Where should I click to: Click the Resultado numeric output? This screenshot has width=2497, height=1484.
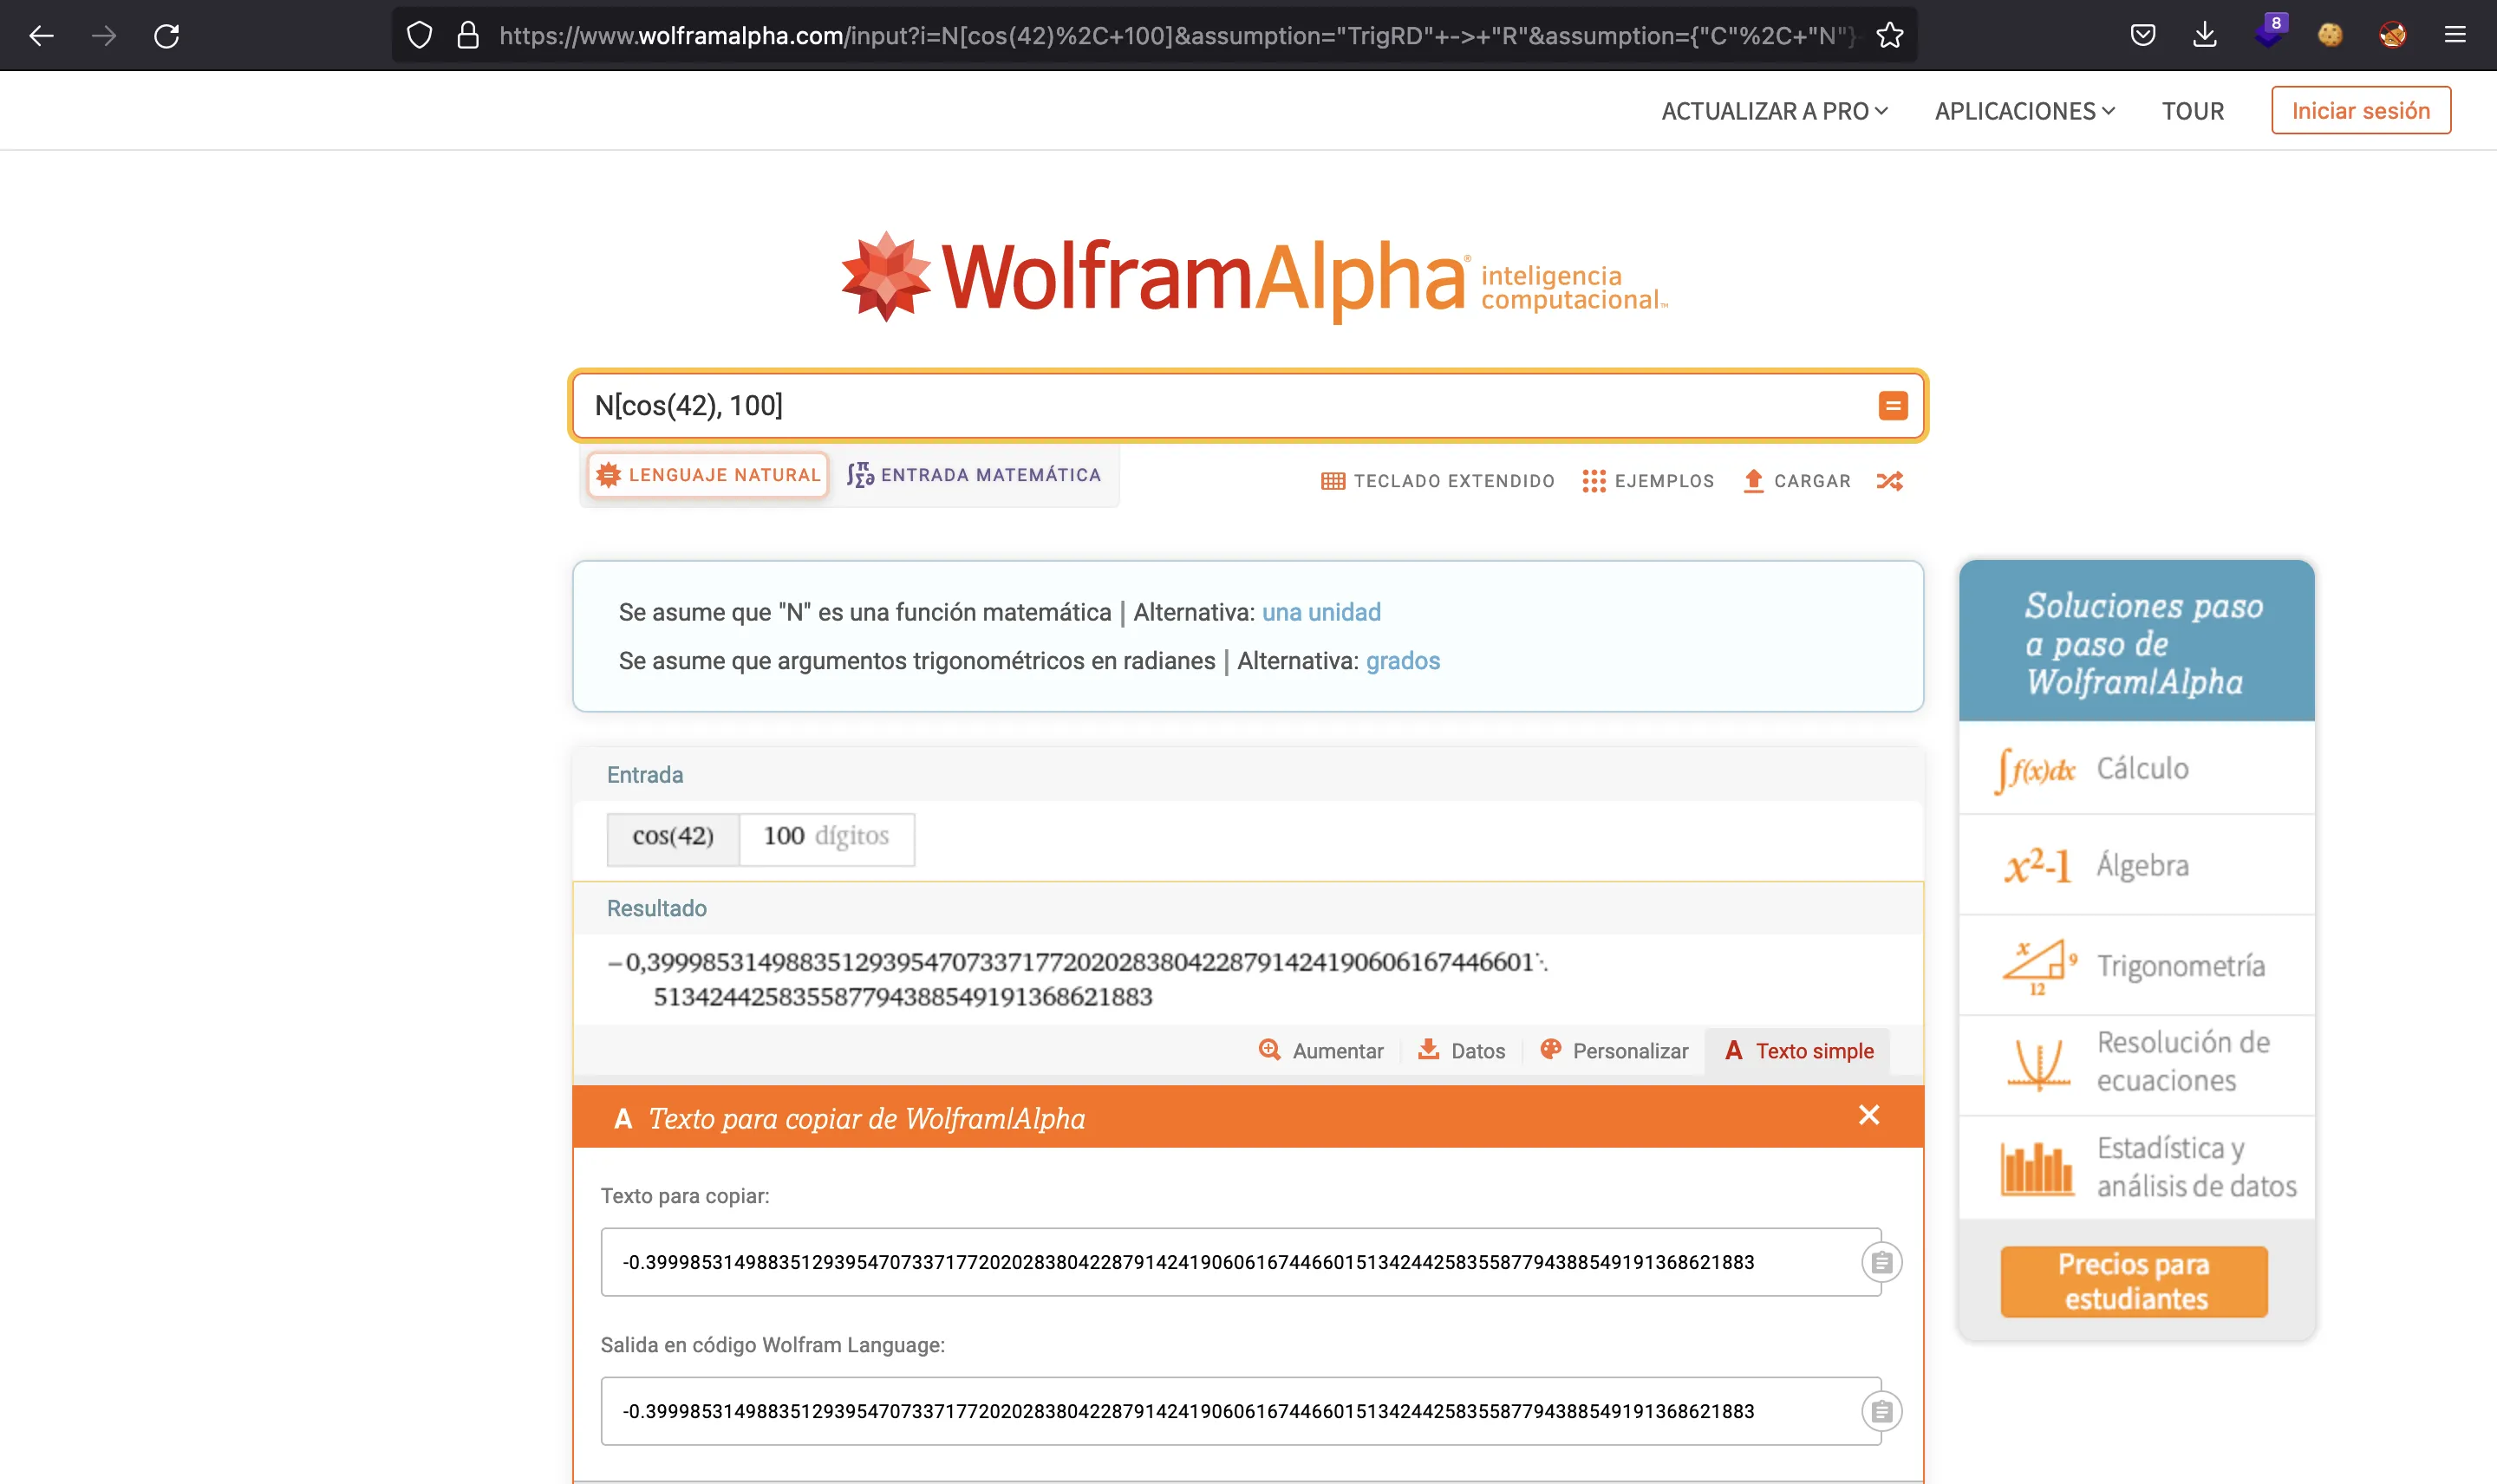1078,979
